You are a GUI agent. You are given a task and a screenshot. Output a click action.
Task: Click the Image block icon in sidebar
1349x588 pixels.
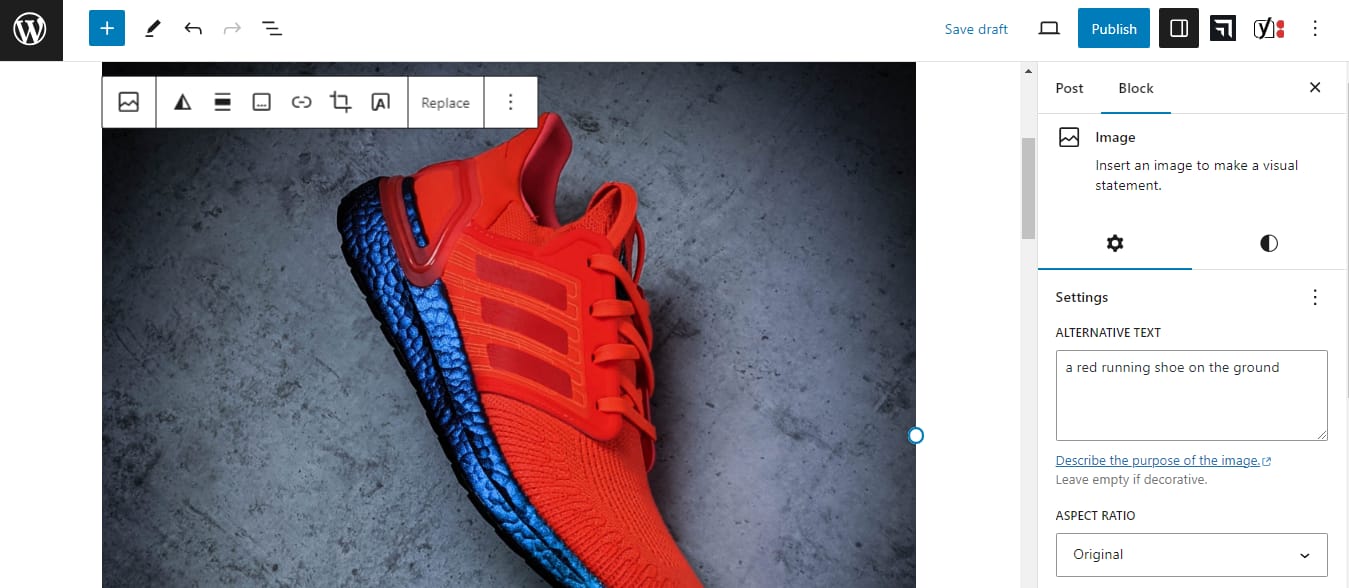click(1069, 137)
